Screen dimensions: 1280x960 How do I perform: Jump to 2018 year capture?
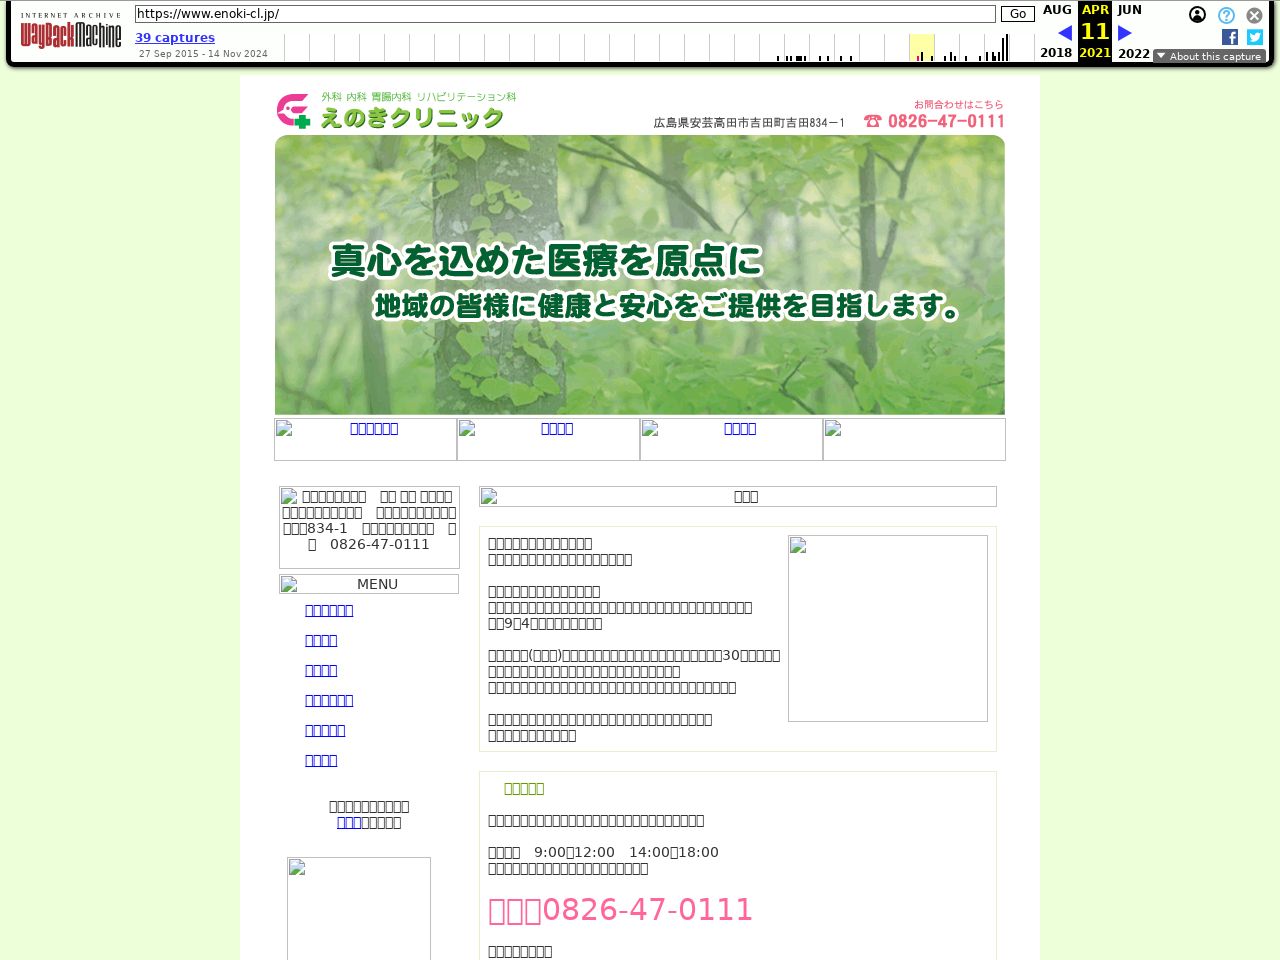pyautogui.click(x=1056, y=53)
